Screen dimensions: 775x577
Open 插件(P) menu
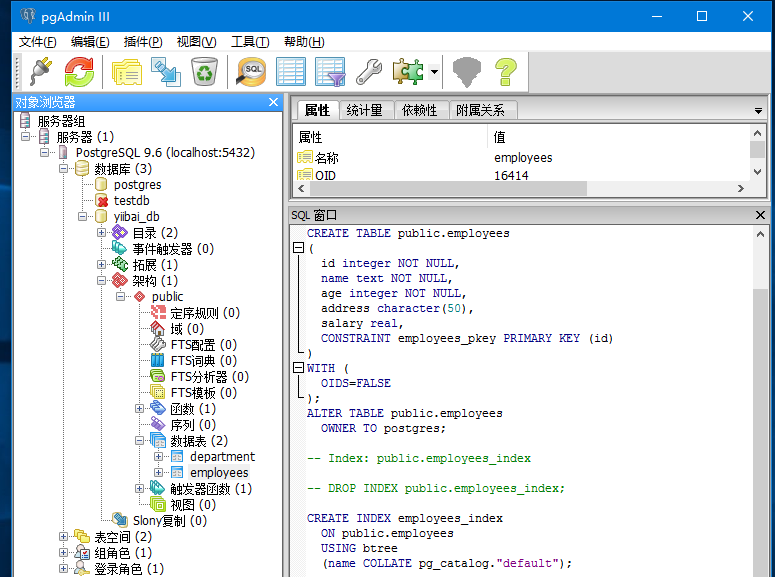click(143, 42)
